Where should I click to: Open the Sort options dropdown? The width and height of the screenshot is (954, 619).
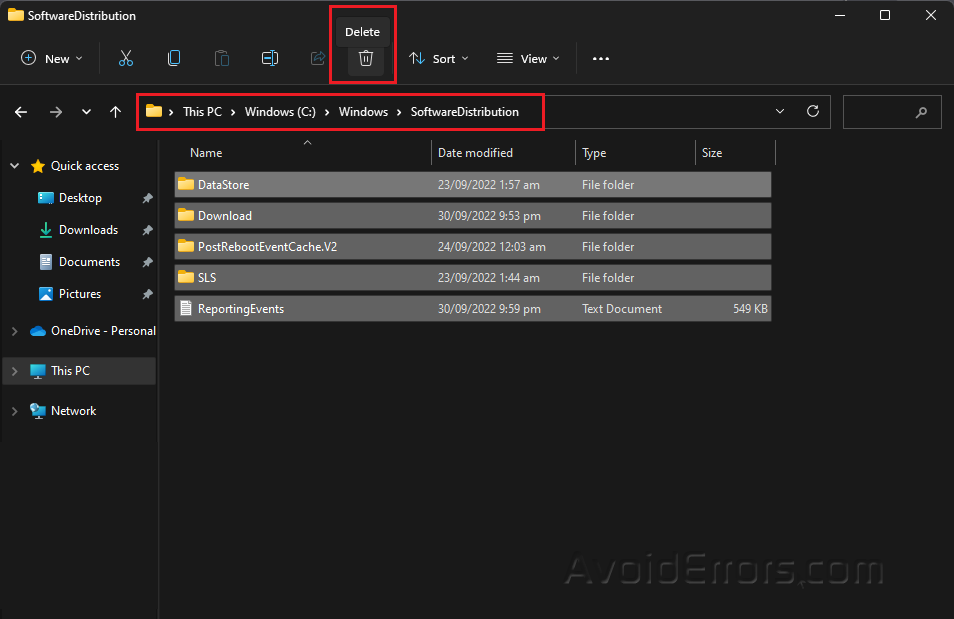coord(439,59)
